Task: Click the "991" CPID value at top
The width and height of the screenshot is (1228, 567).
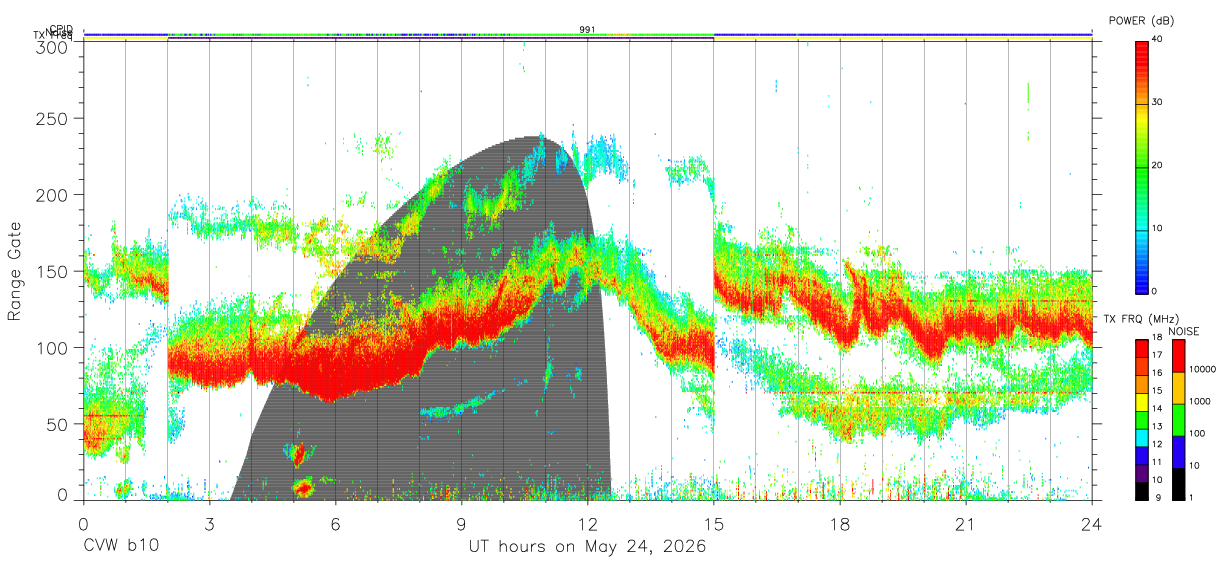Action: pyautogui.click(x=588, y=29)
